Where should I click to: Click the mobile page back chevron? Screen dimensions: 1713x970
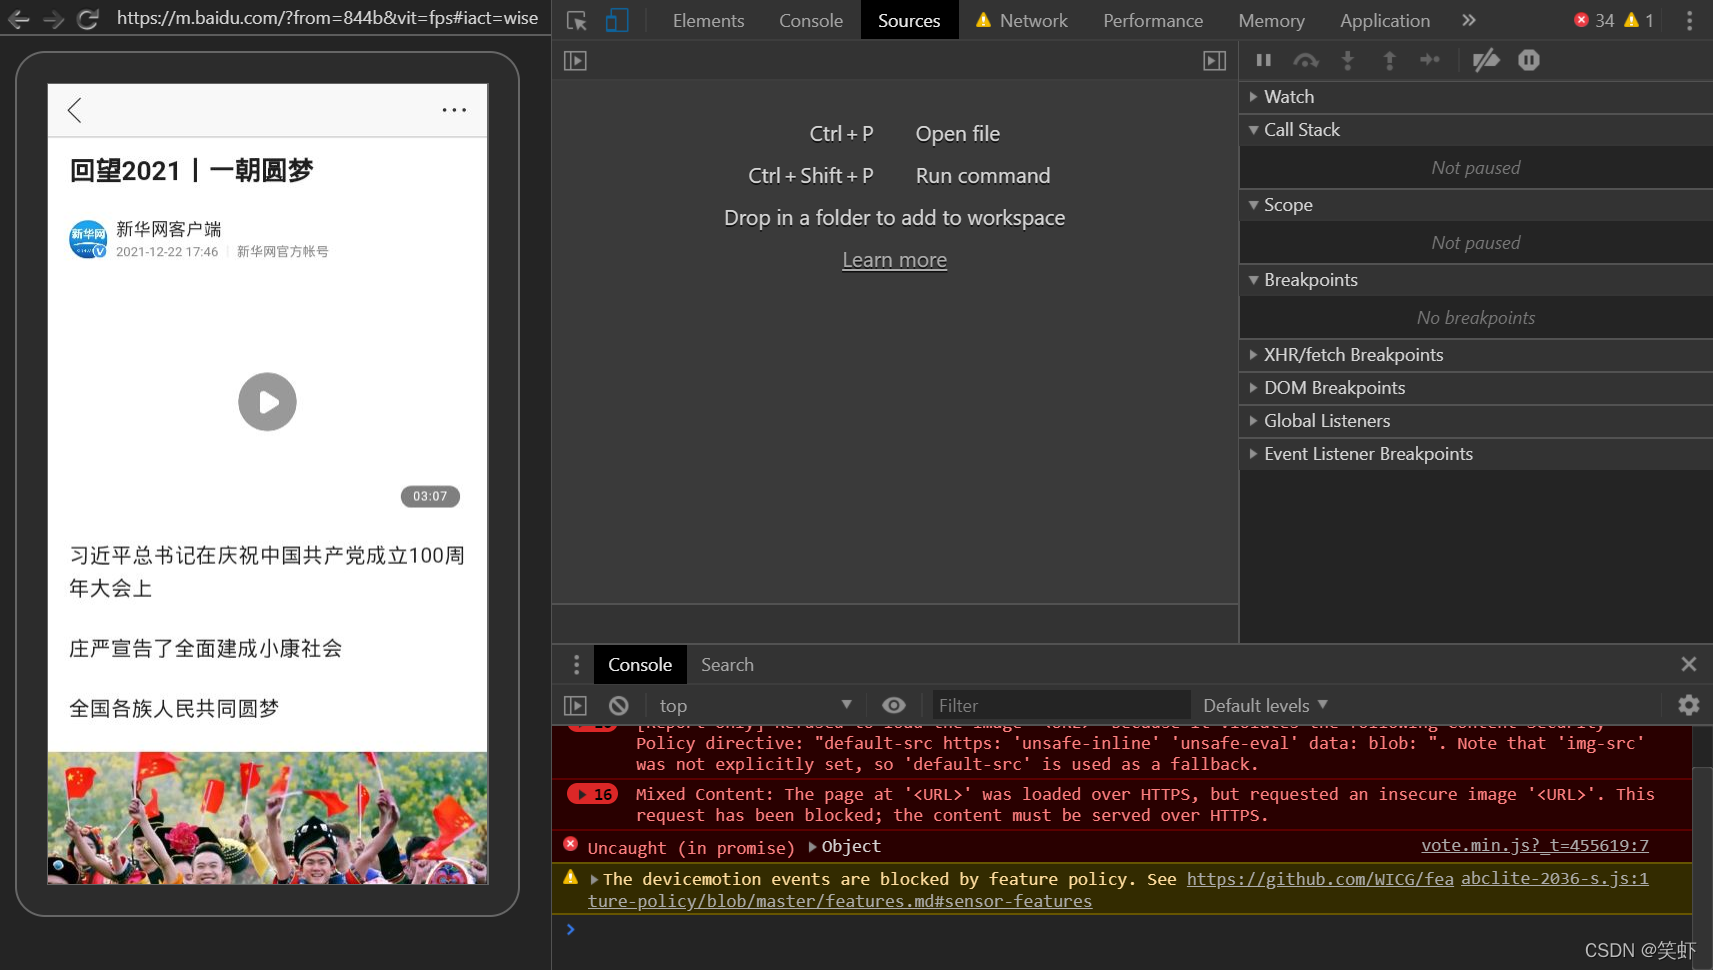pyautogui.click(x=74, y=110)
